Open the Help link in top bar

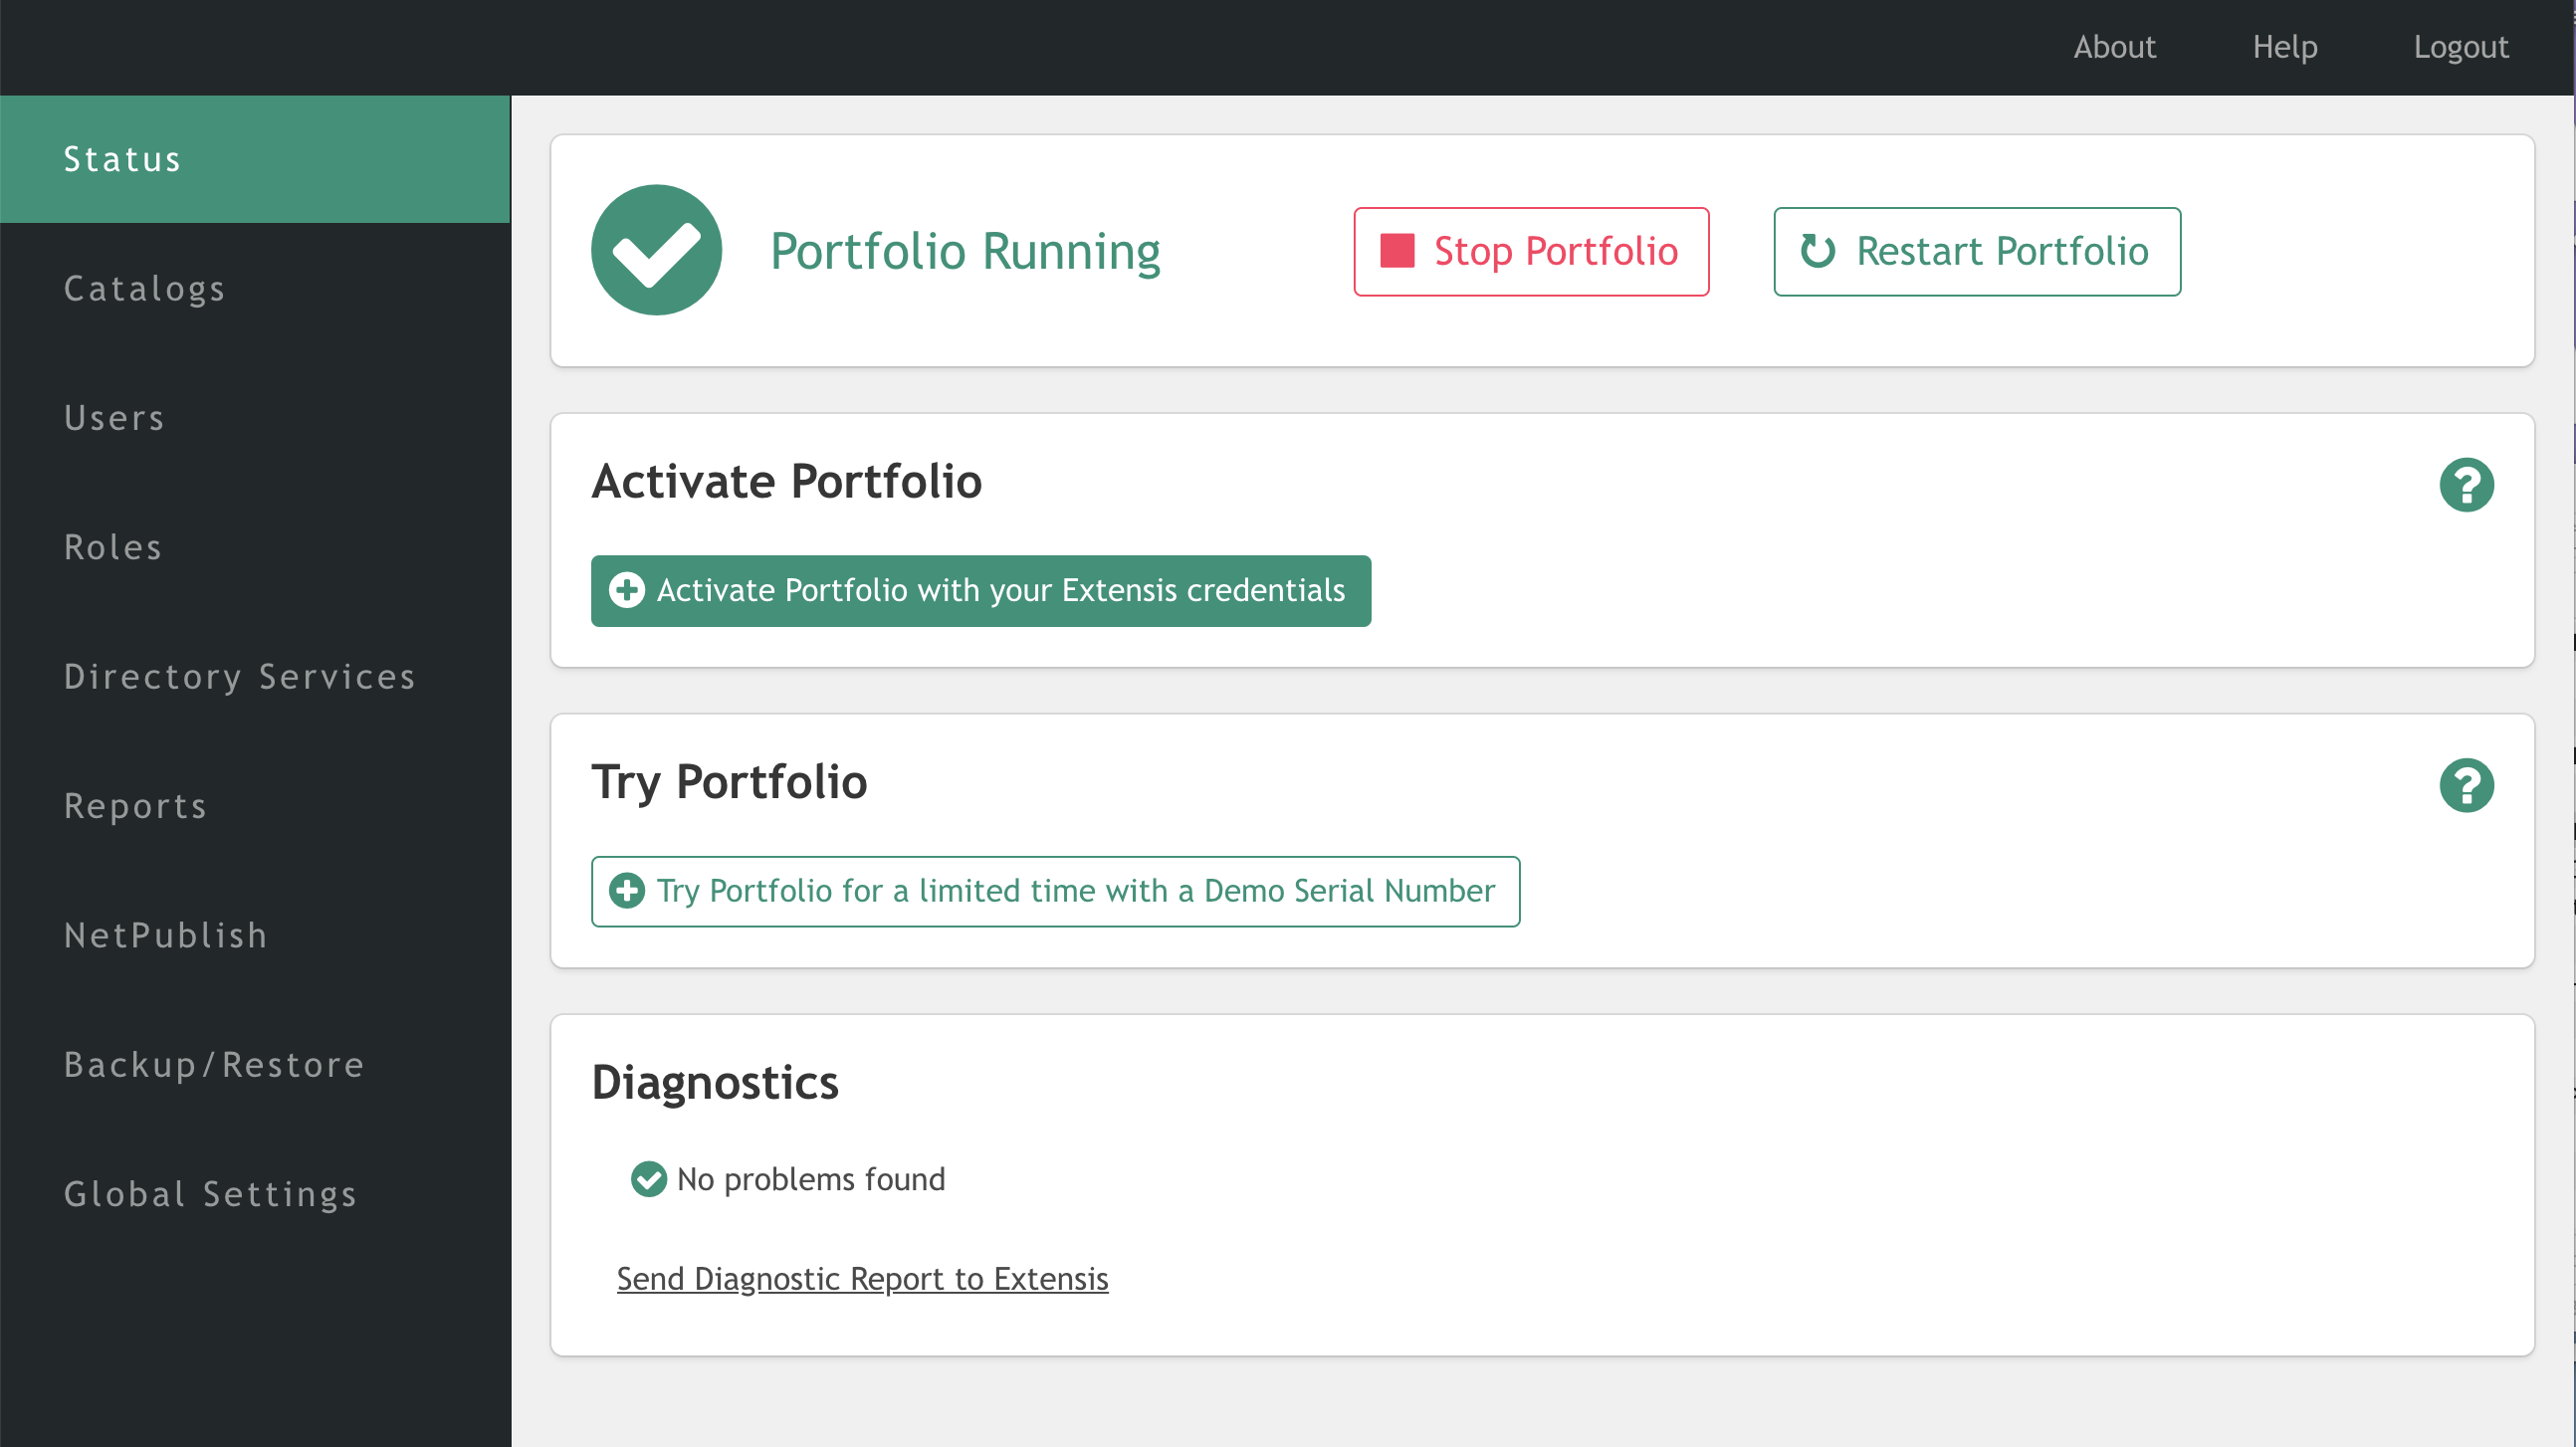(x=2285, y=47)
